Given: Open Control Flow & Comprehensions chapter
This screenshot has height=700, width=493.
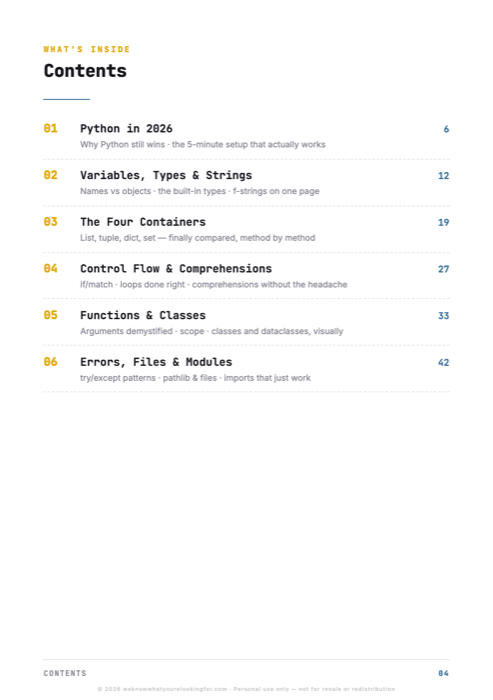Looking at the screenshot, I should (176, 269).
